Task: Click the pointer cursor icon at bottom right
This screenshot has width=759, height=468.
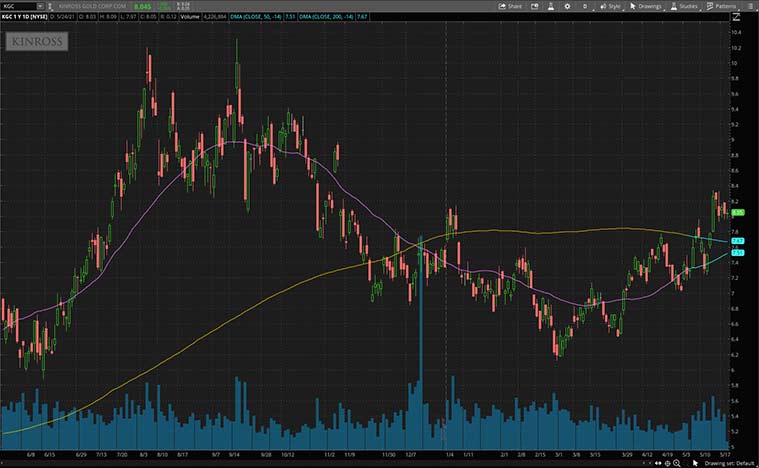Action: tap(695, 463)
